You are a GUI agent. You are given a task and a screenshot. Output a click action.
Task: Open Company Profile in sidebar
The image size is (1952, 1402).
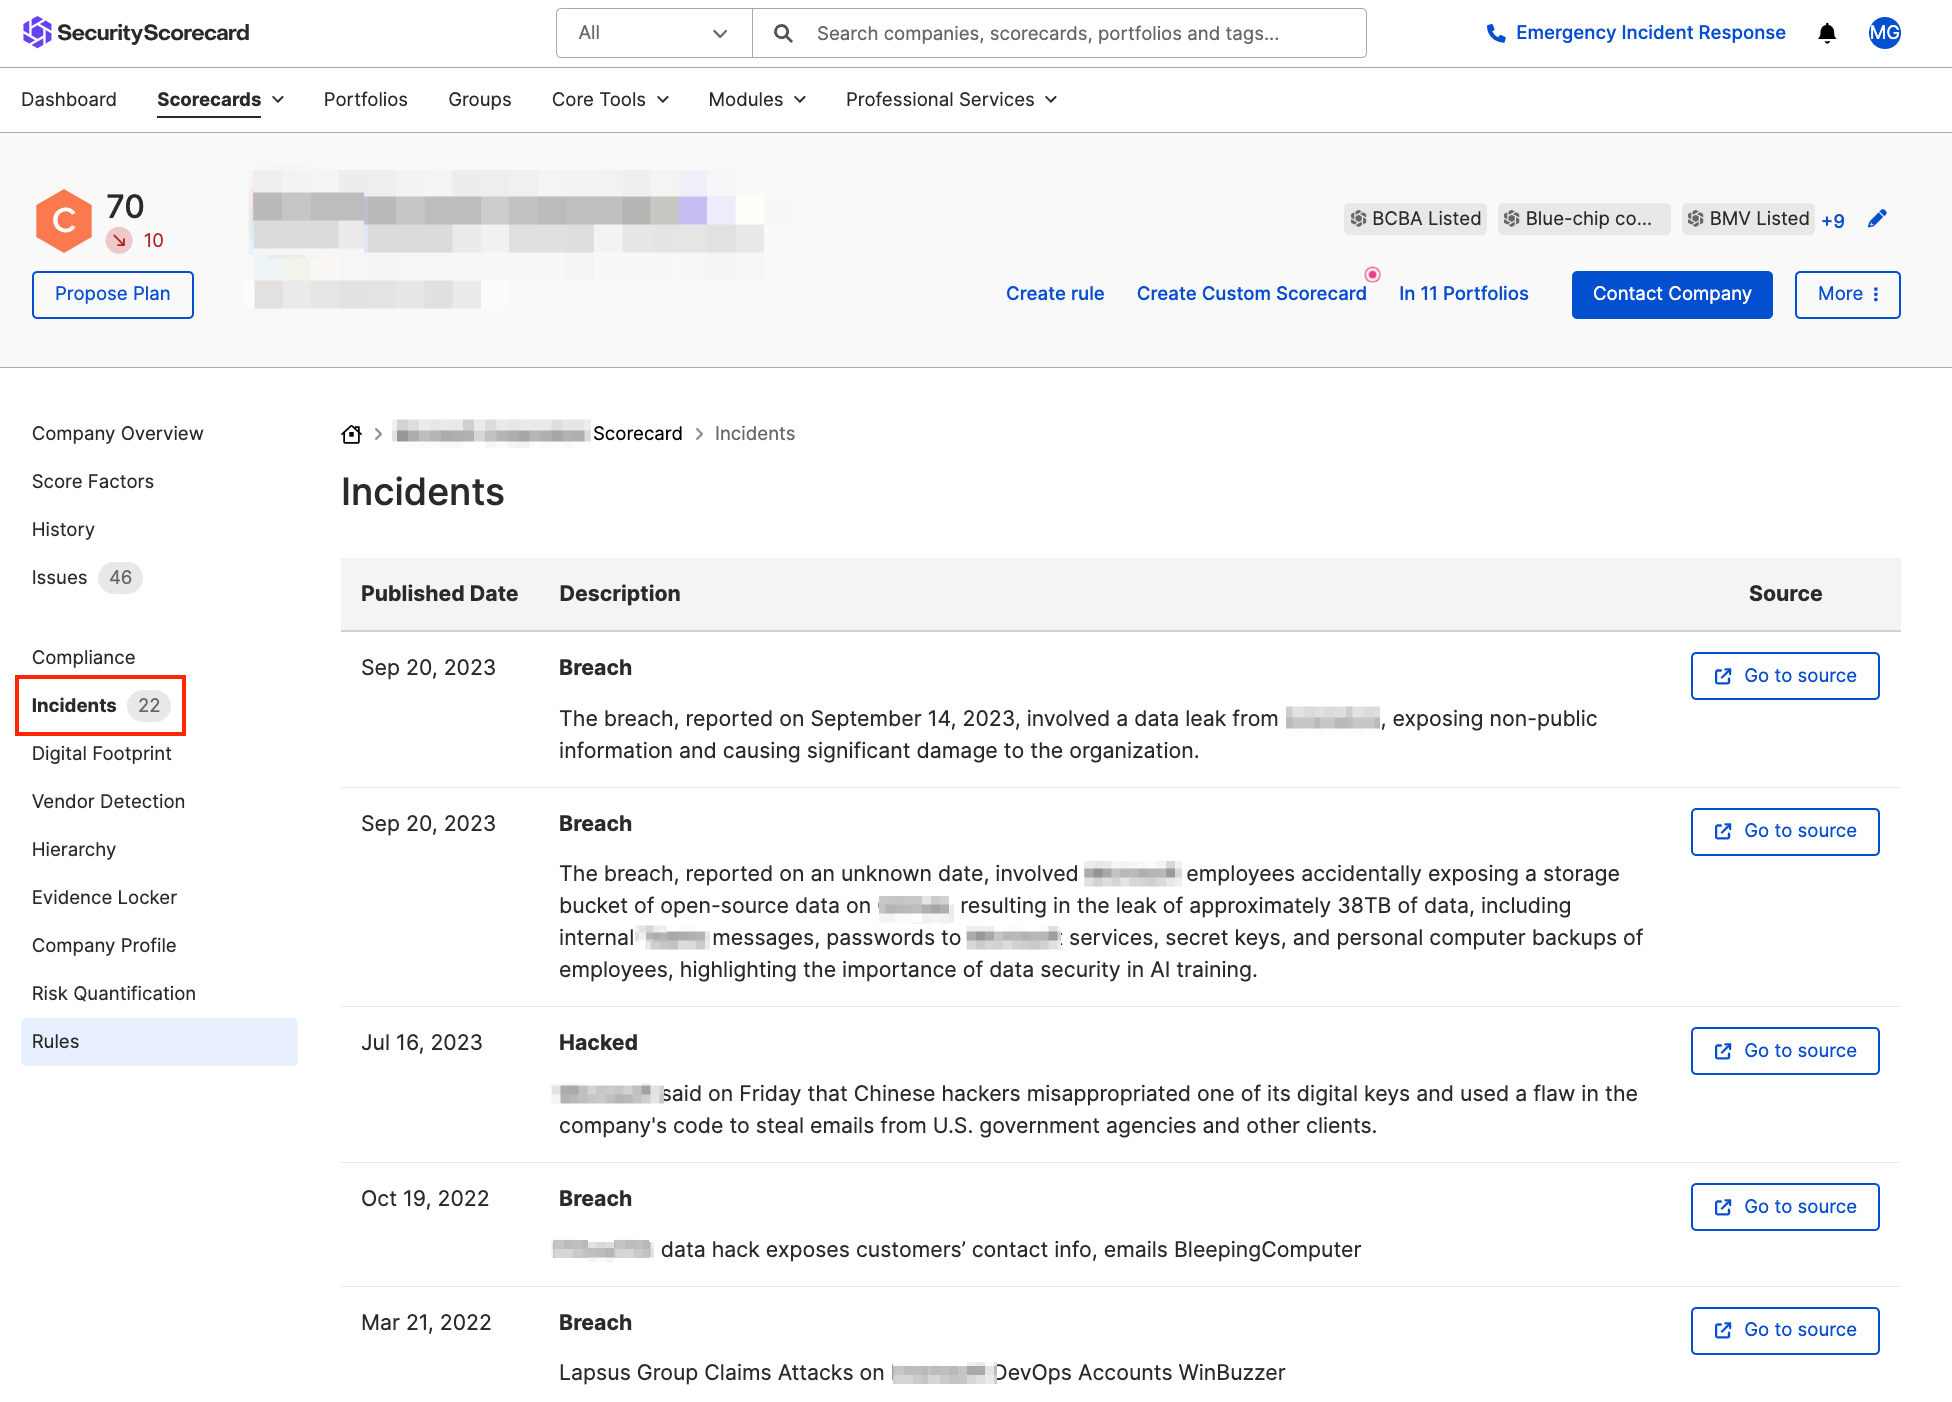click(x=104, y=946)
